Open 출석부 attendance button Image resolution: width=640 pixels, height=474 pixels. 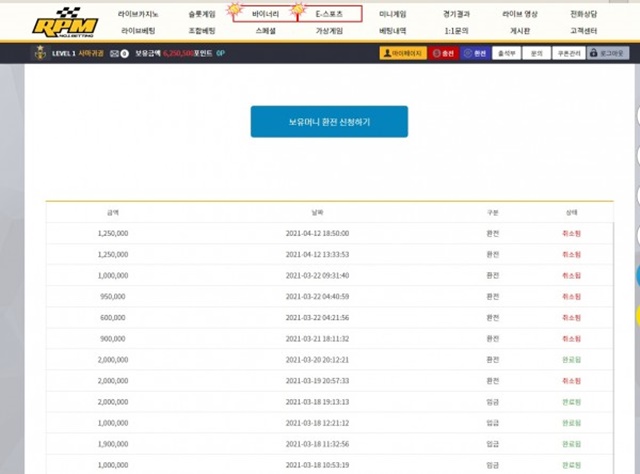tap(507, 53)
